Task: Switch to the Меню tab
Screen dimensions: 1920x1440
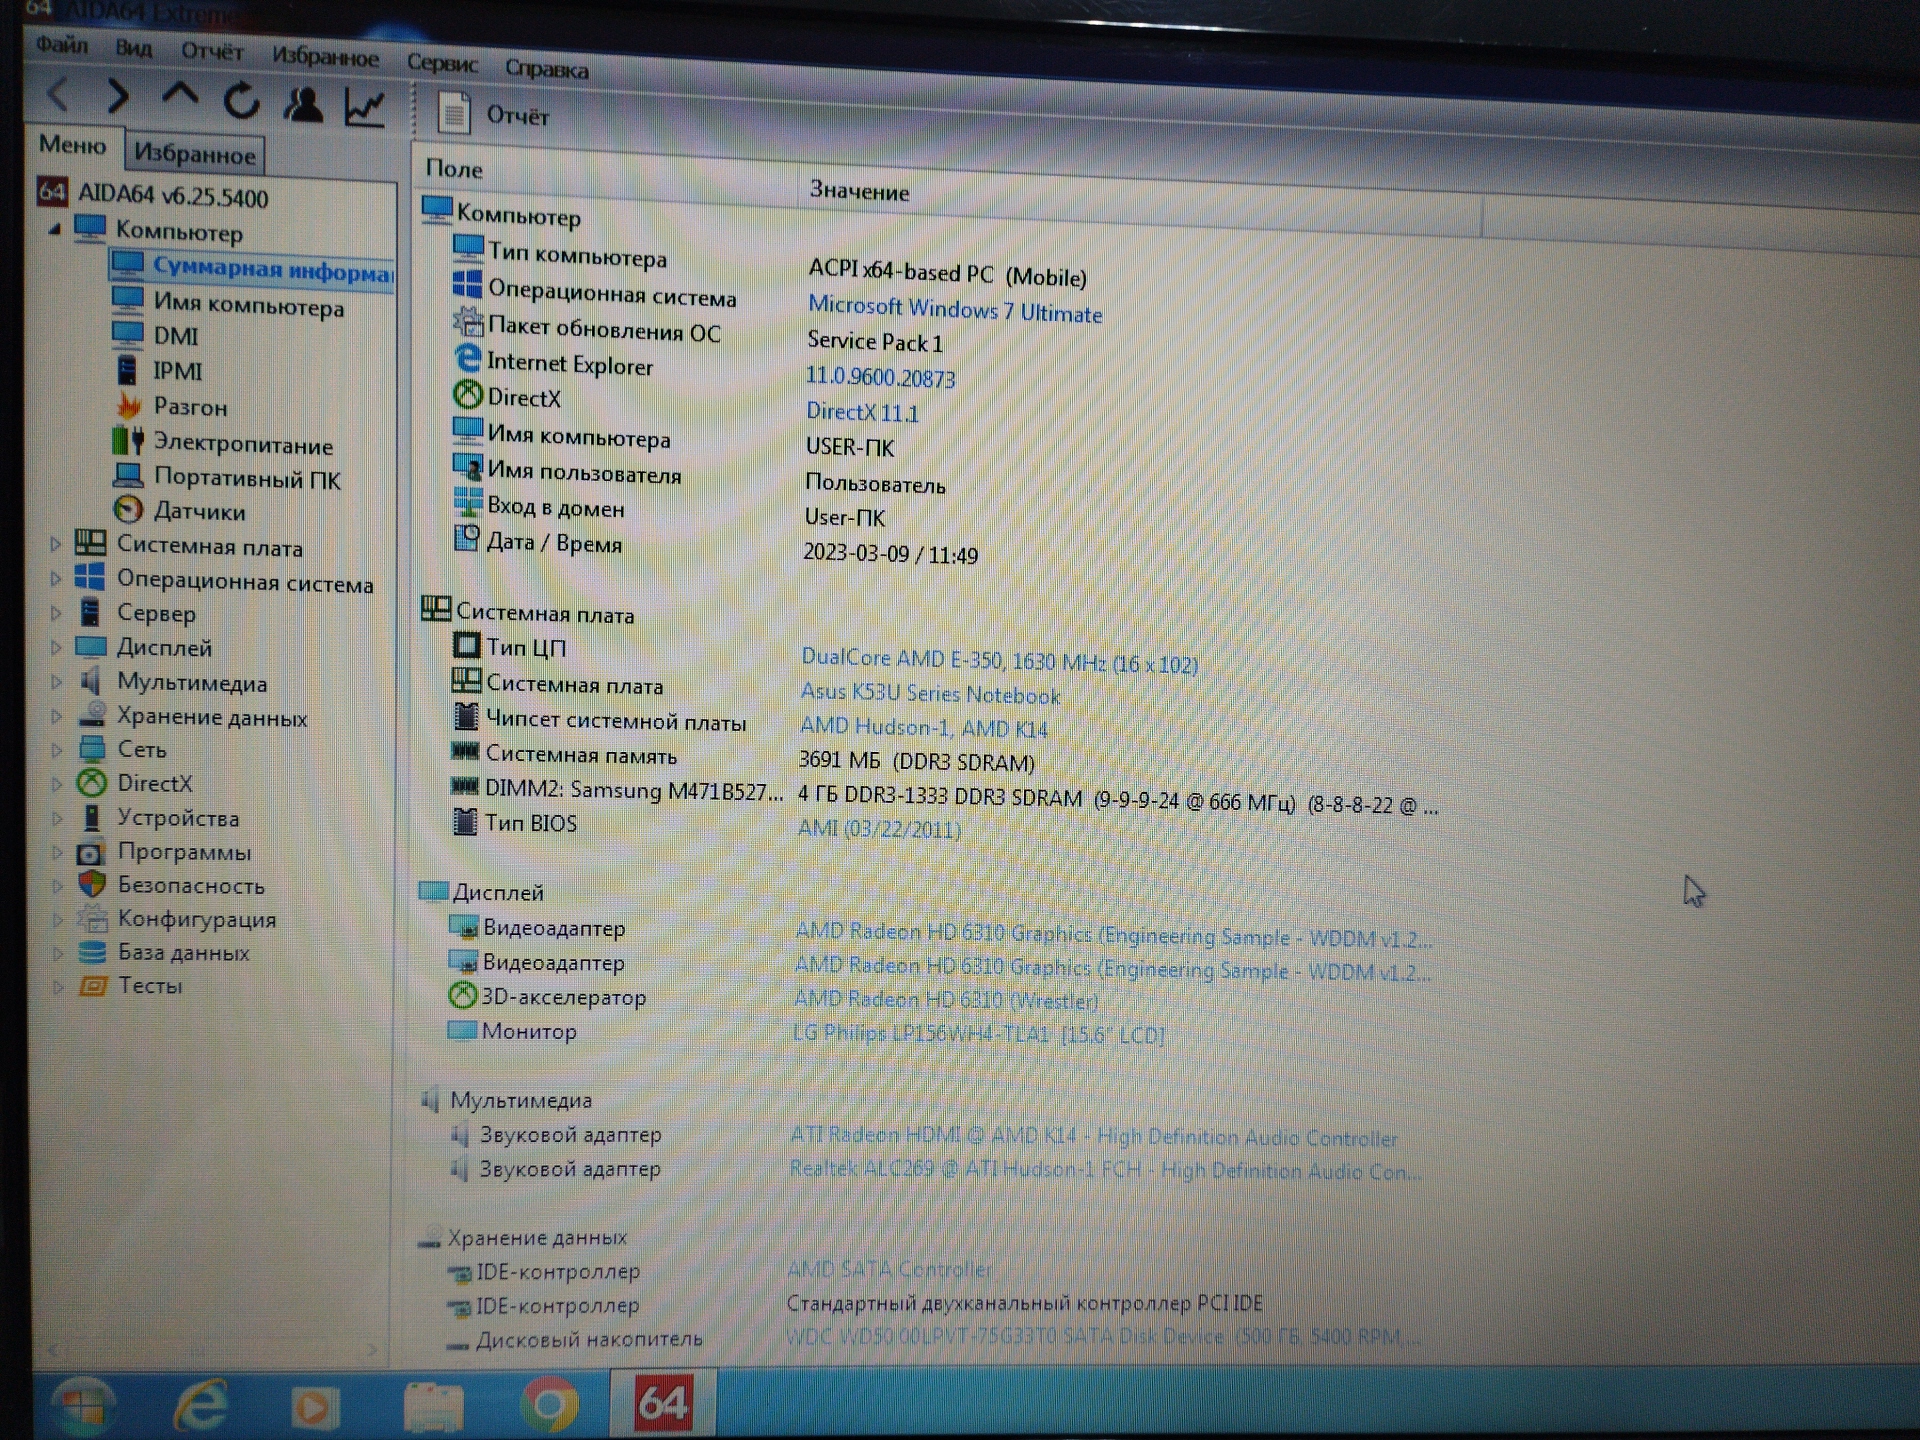Action: pyautogui.click(x=72, y=145)
